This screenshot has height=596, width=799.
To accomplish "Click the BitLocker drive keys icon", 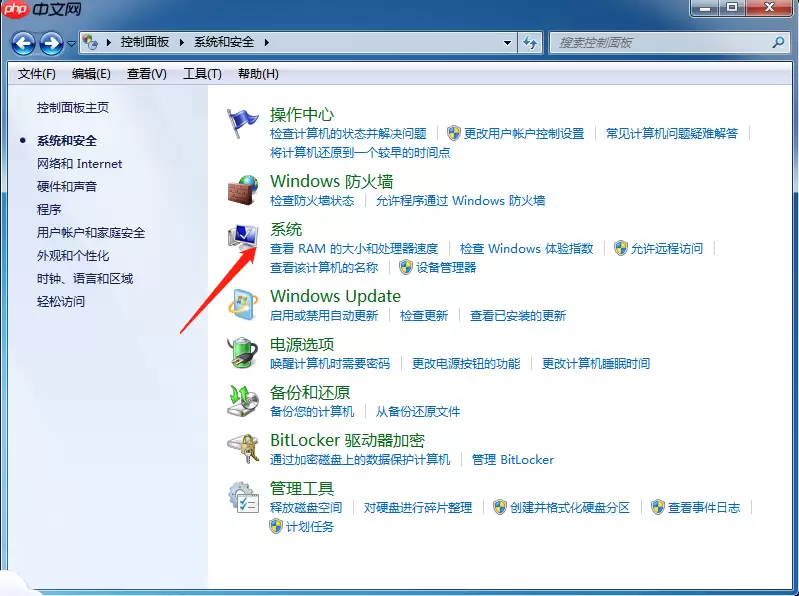I will (243, 448).
